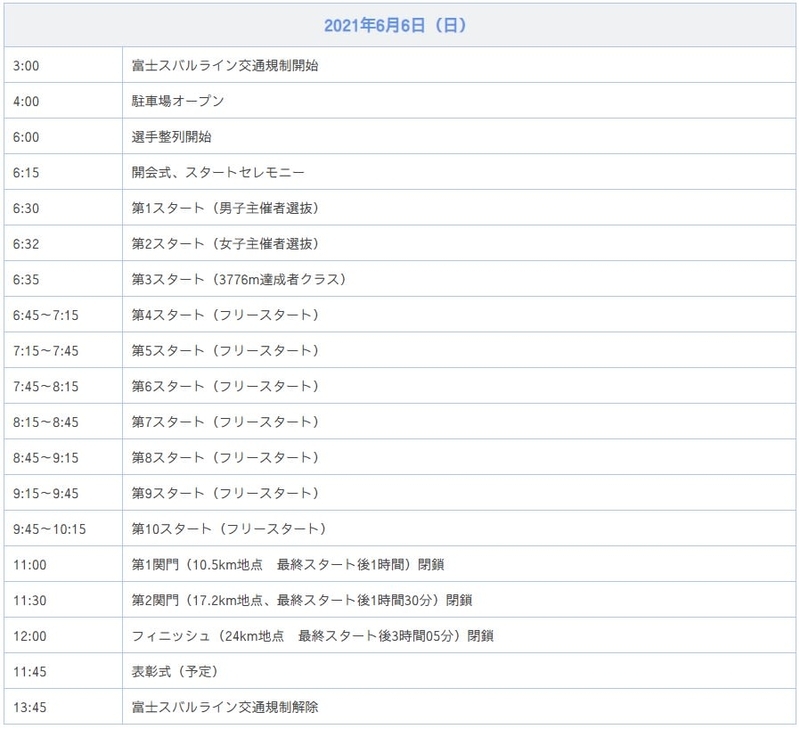
Task: Select the 3:00 time cell
Action: 63,65
